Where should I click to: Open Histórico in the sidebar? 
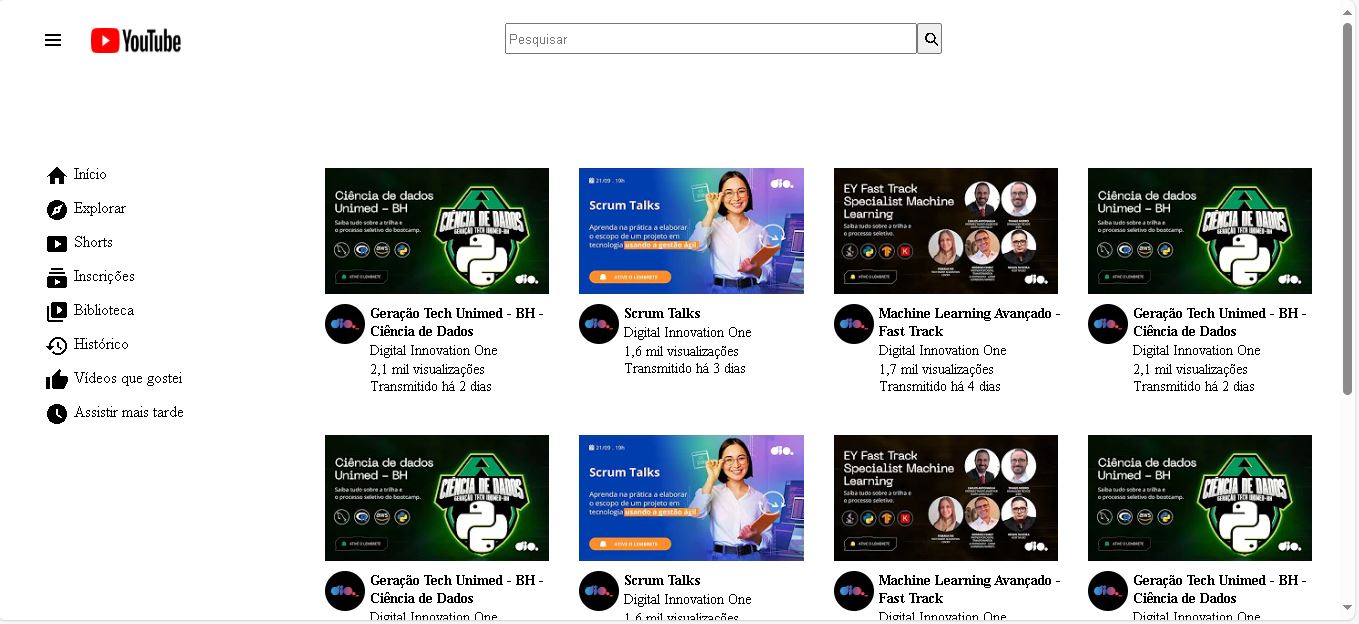101,345
